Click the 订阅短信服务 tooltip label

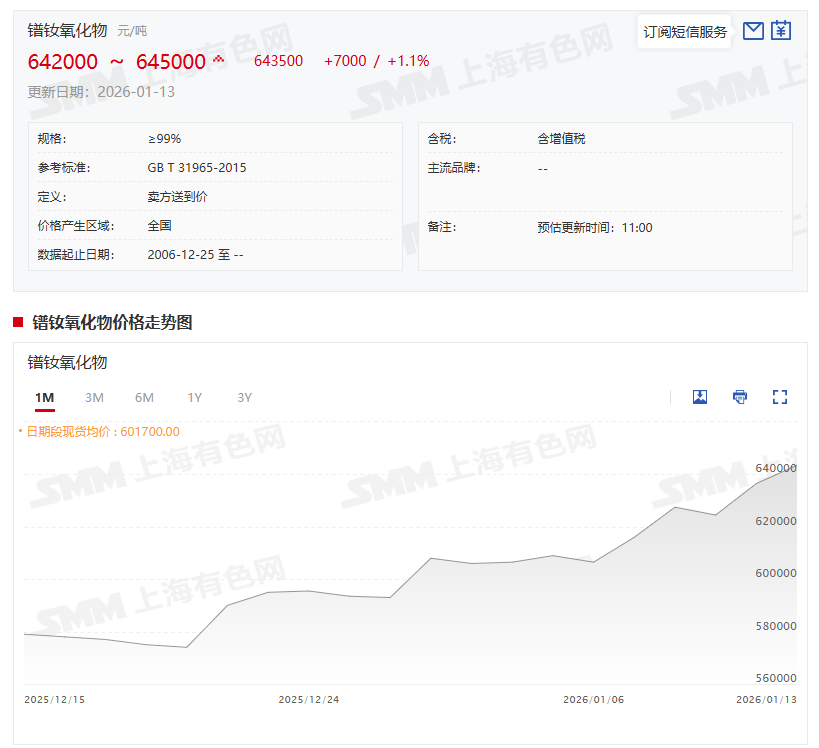click(x=685, y=32)
